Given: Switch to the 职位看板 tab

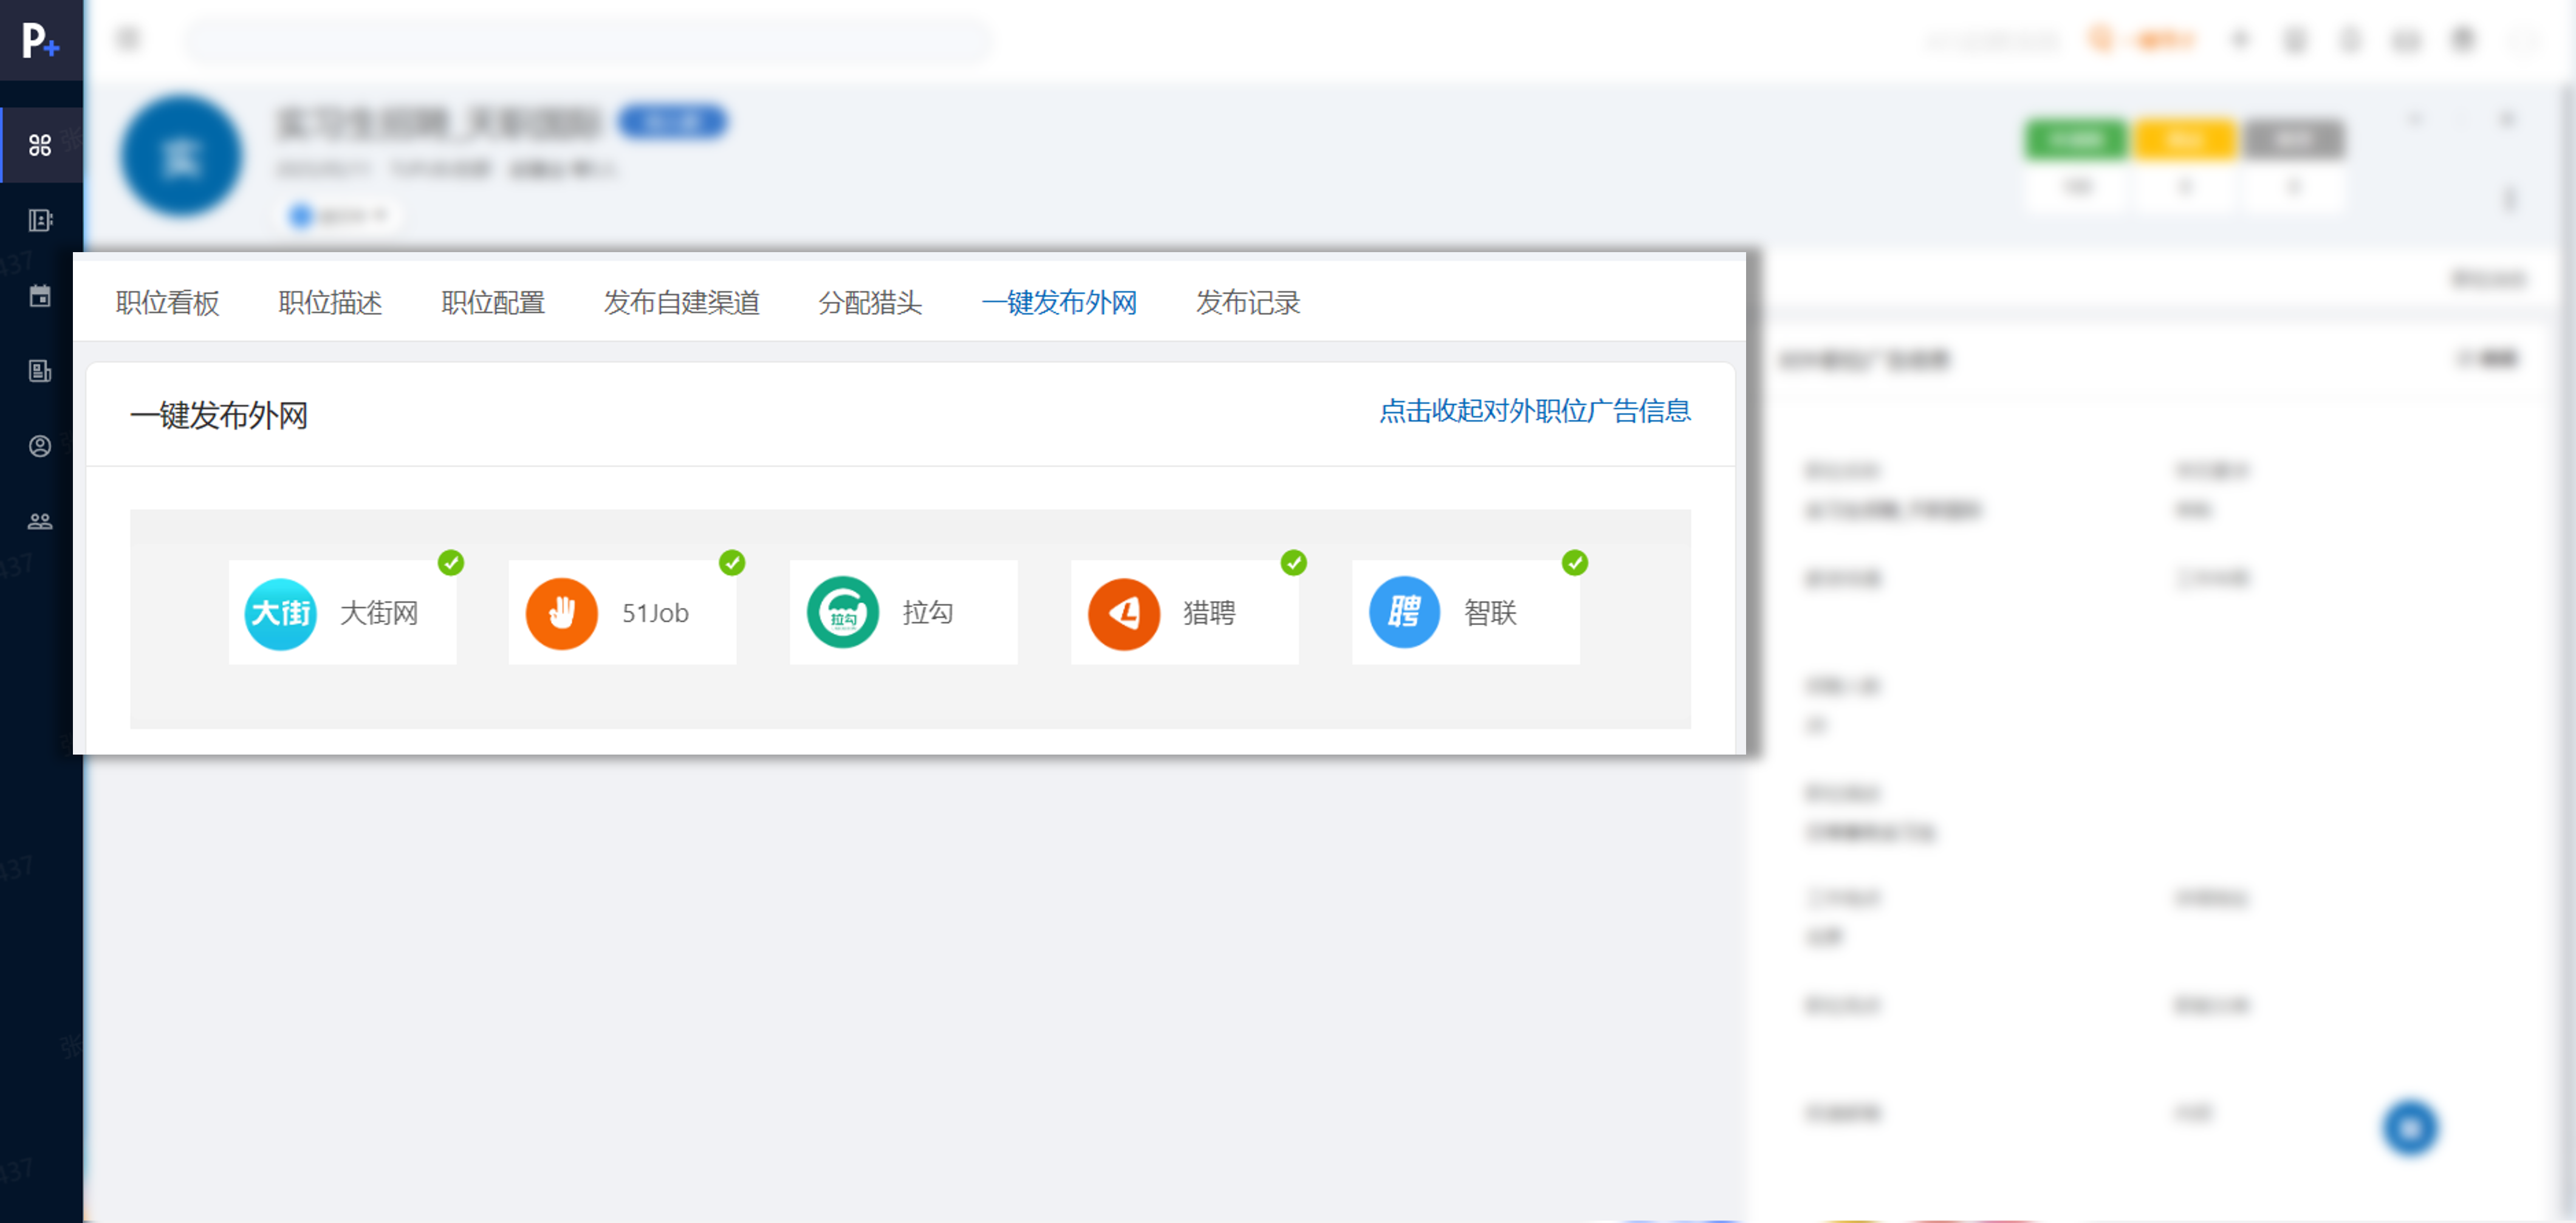Looking at the screenshot, I should tap(167, 303).
